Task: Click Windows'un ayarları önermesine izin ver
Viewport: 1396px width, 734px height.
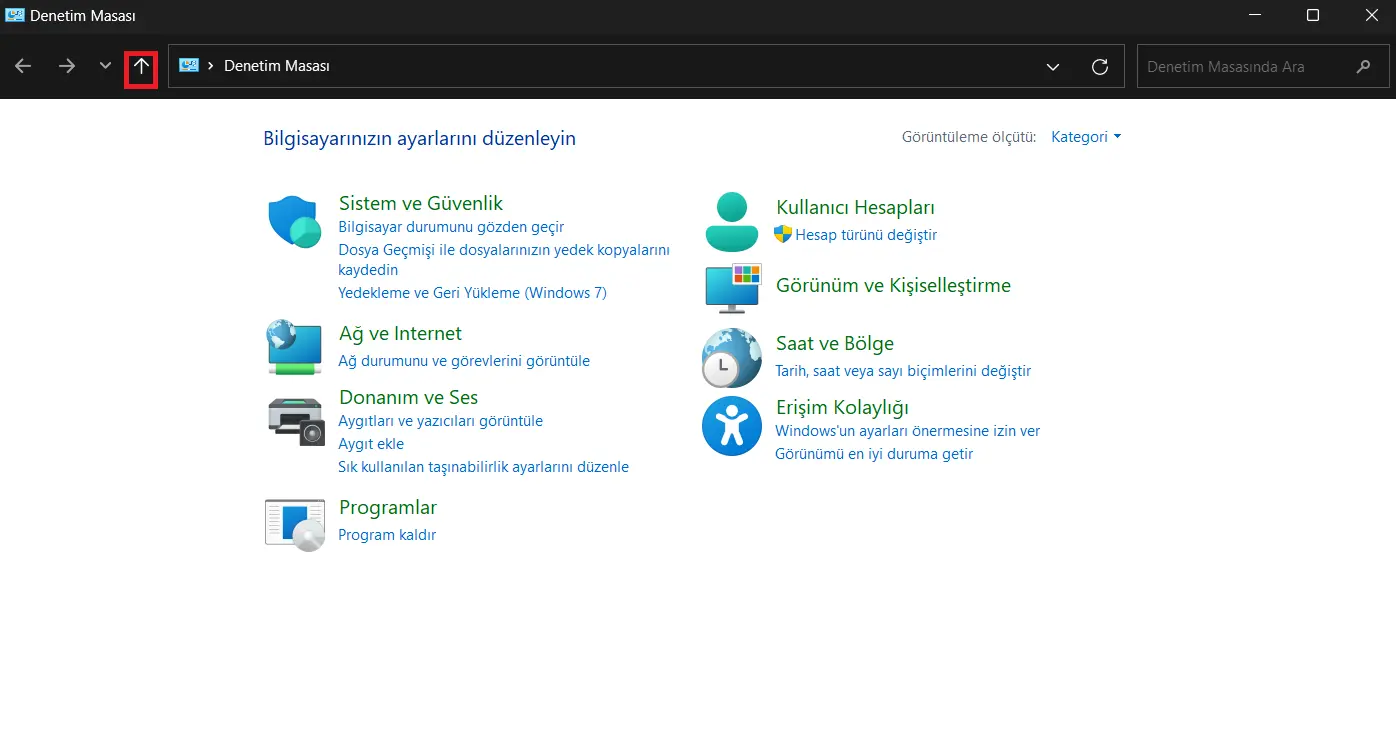Action: [x=907, y=431]
